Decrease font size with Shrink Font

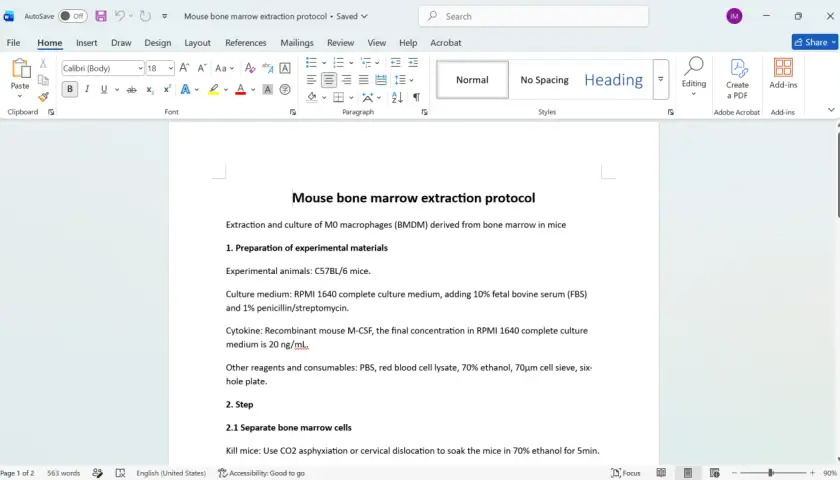(201, 68)
